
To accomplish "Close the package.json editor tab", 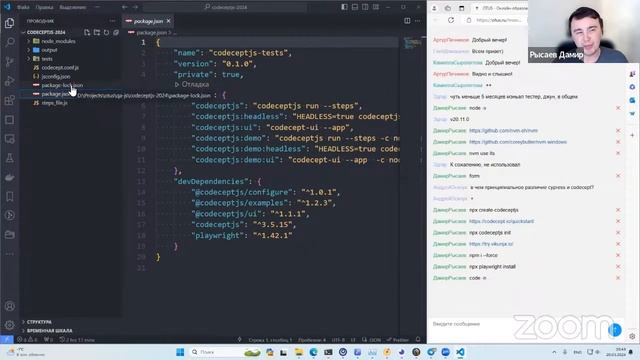I will click(169, 21).
